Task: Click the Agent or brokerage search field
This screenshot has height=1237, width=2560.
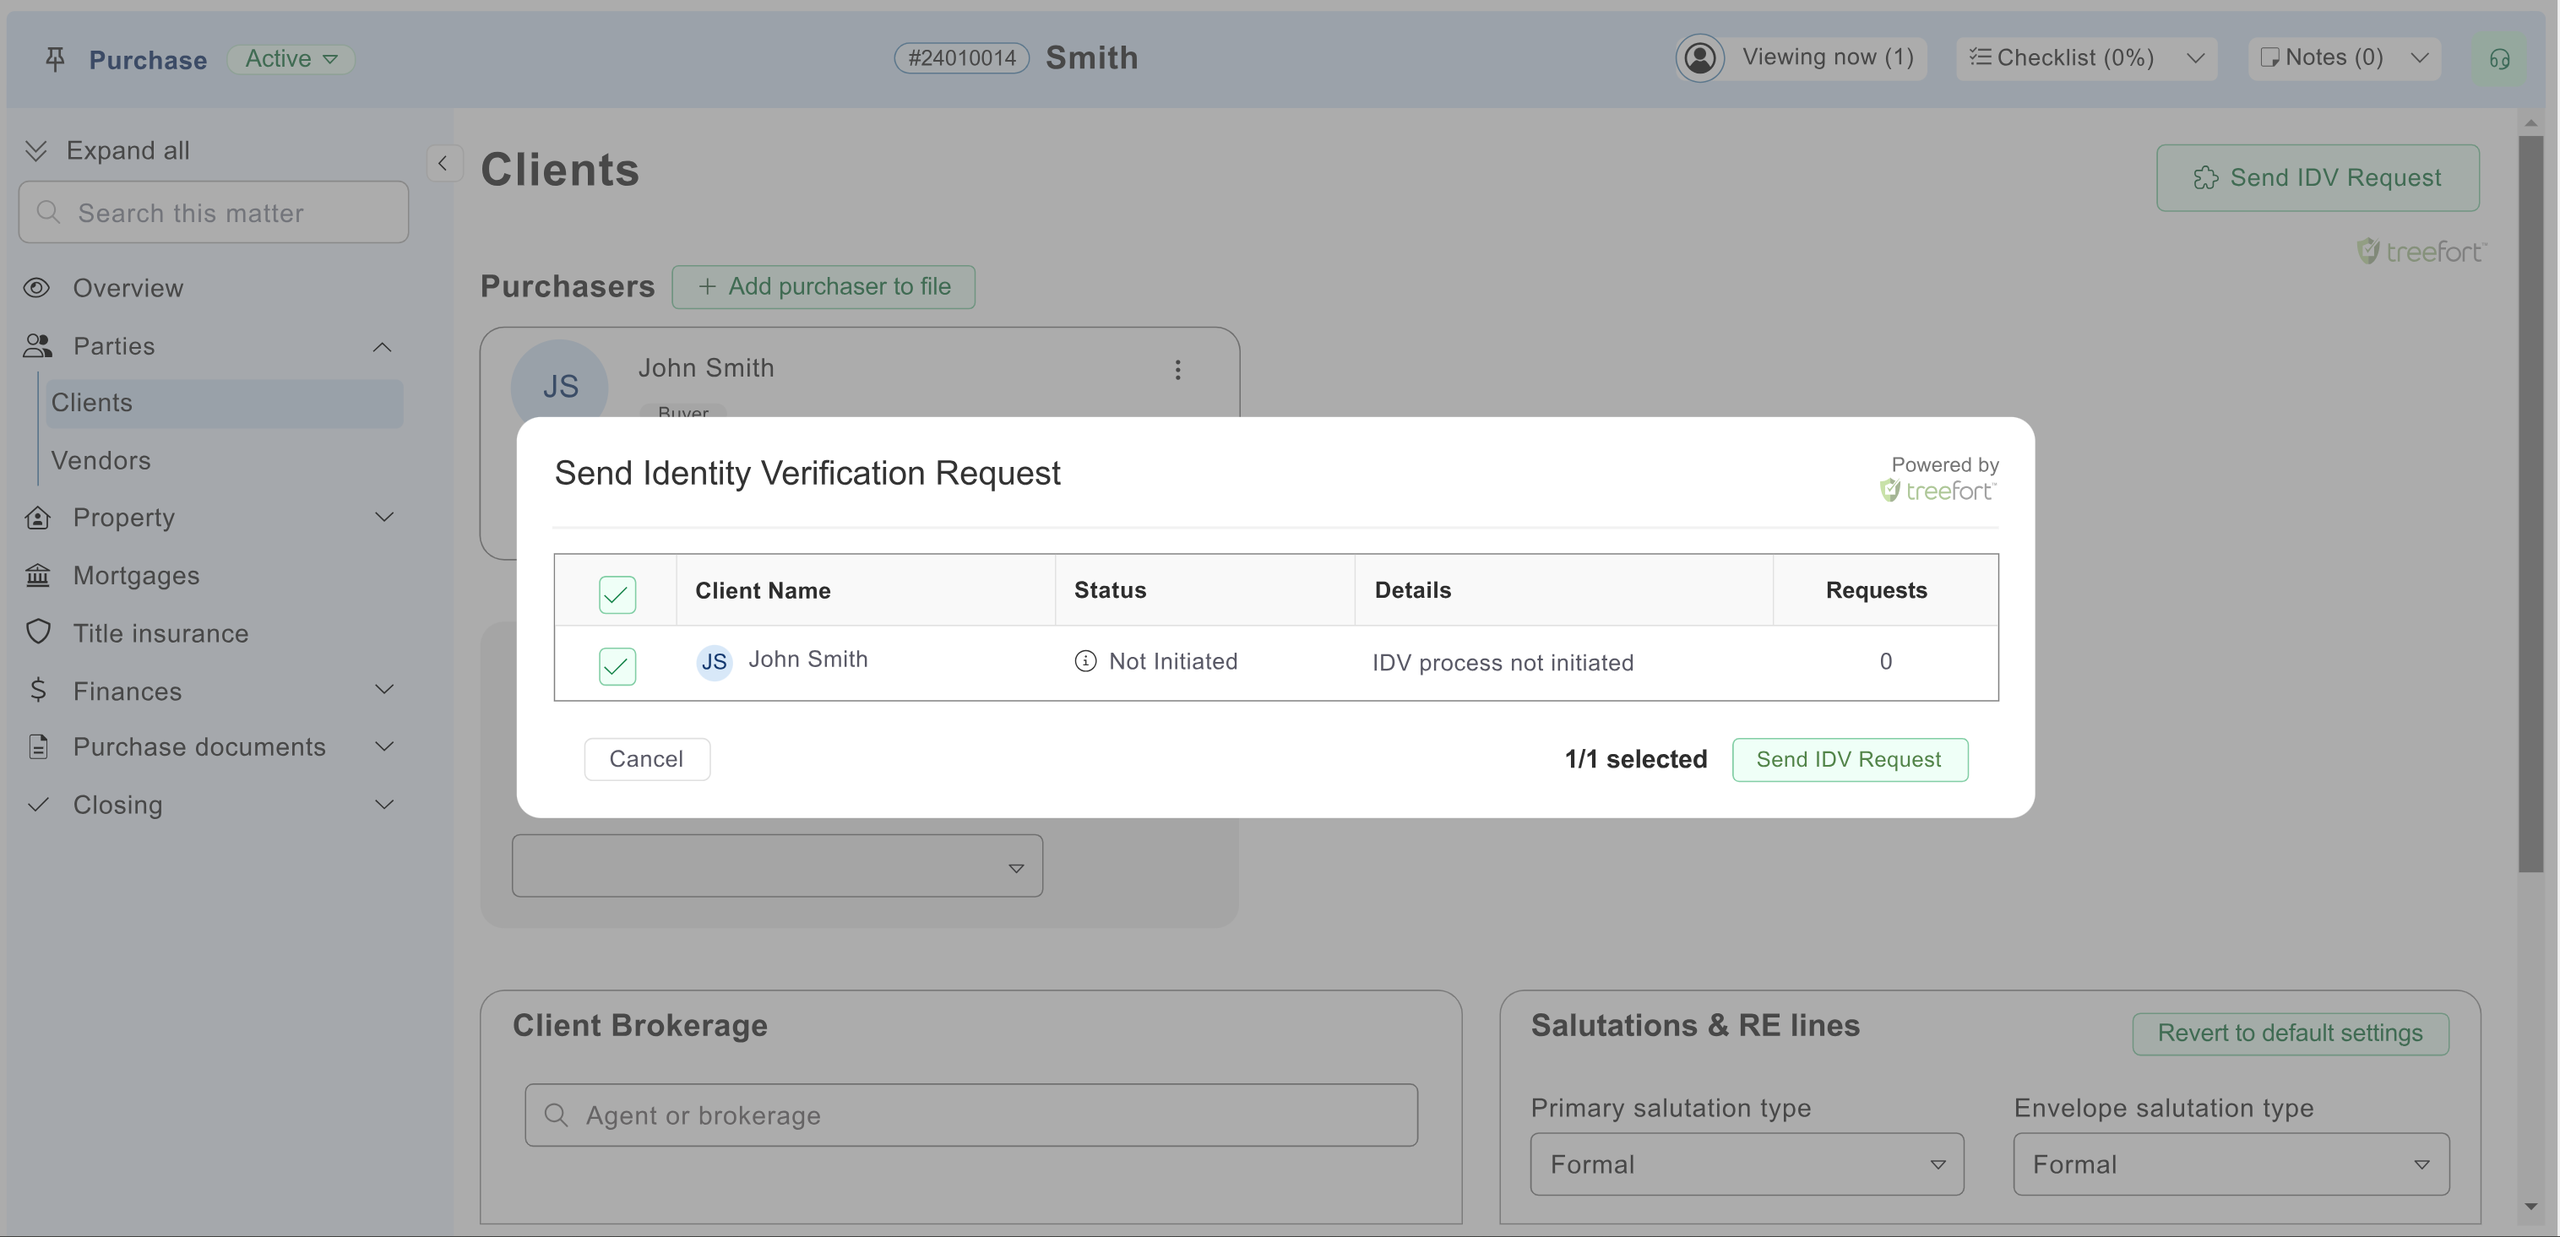Action: [971, 1114]
